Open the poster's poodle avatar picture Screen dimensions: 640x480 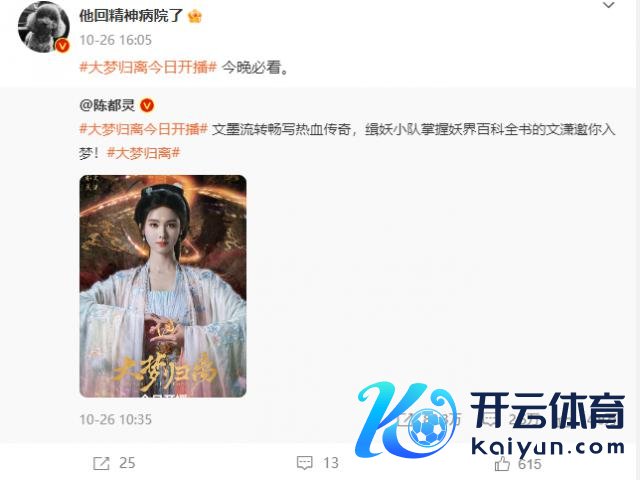pos(44,27)
